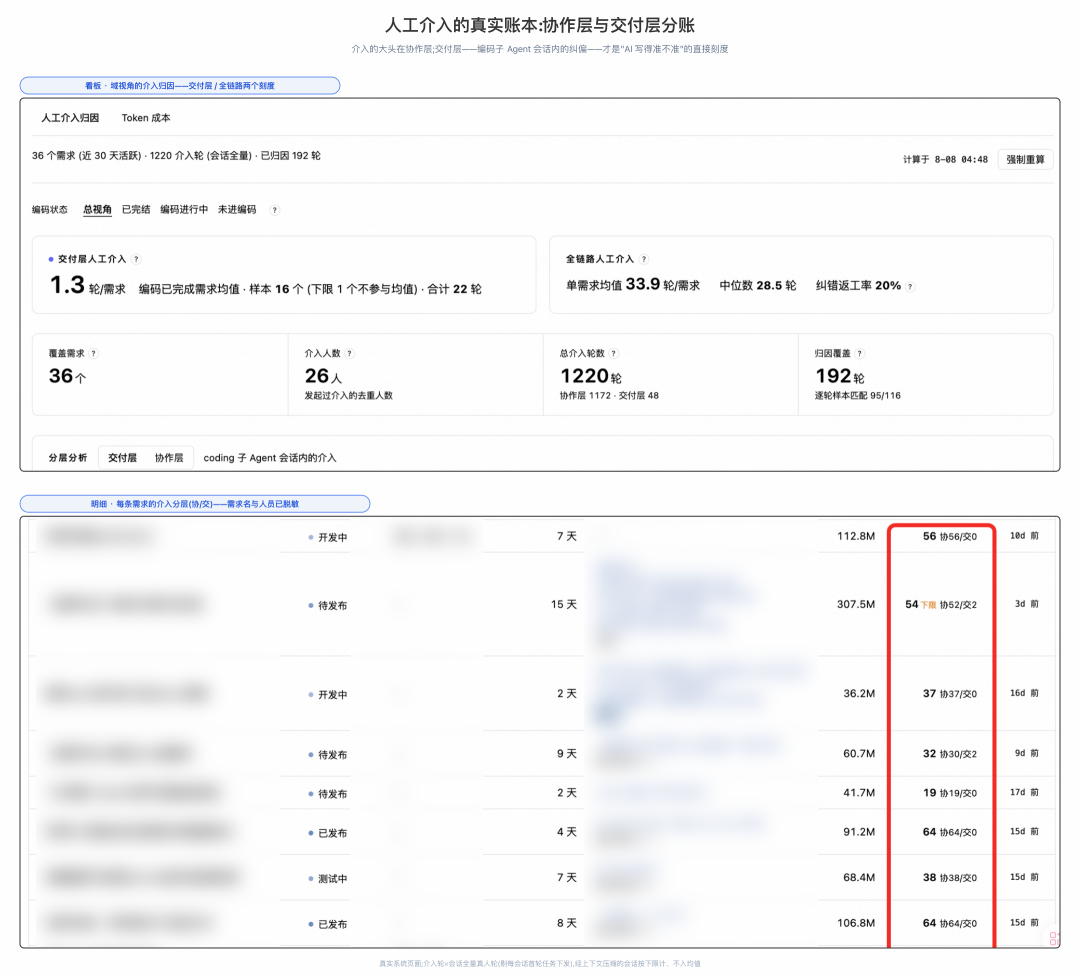Click the 56 协56/交0 intervention cell
1080x976 pixels.
point(950,536)
